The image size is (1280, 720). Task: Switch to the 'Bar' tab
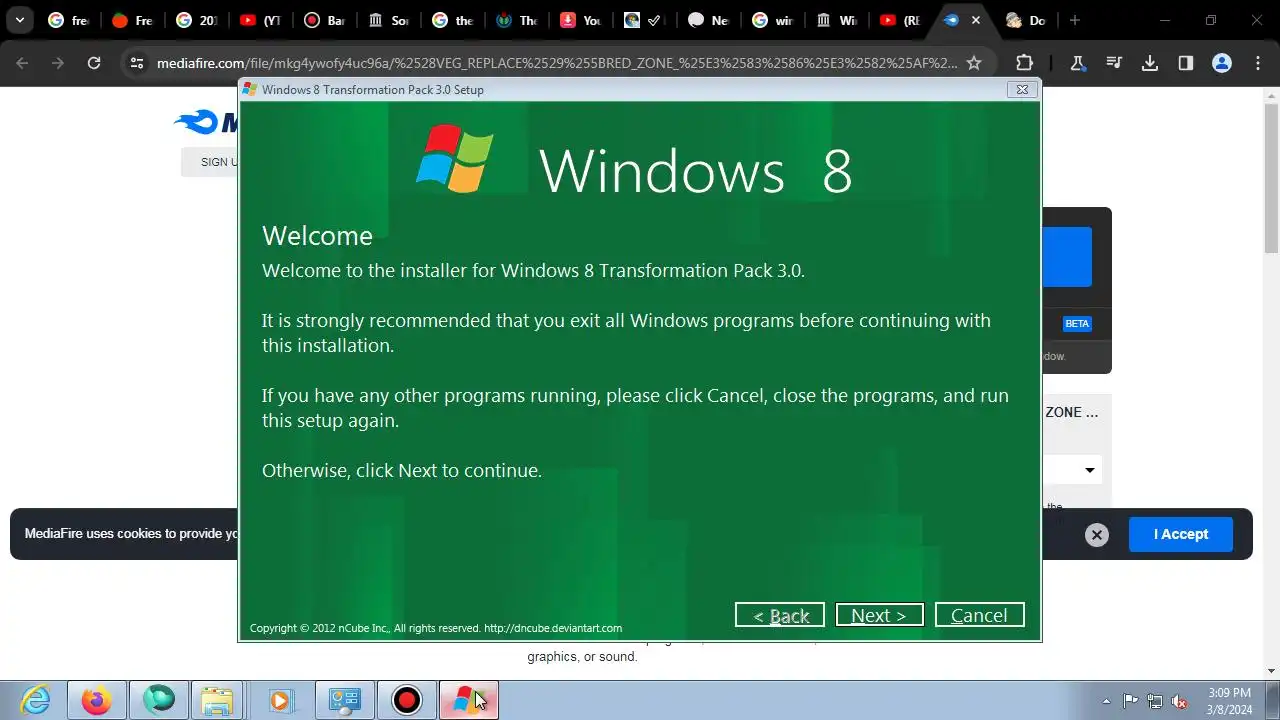(324, 20)
